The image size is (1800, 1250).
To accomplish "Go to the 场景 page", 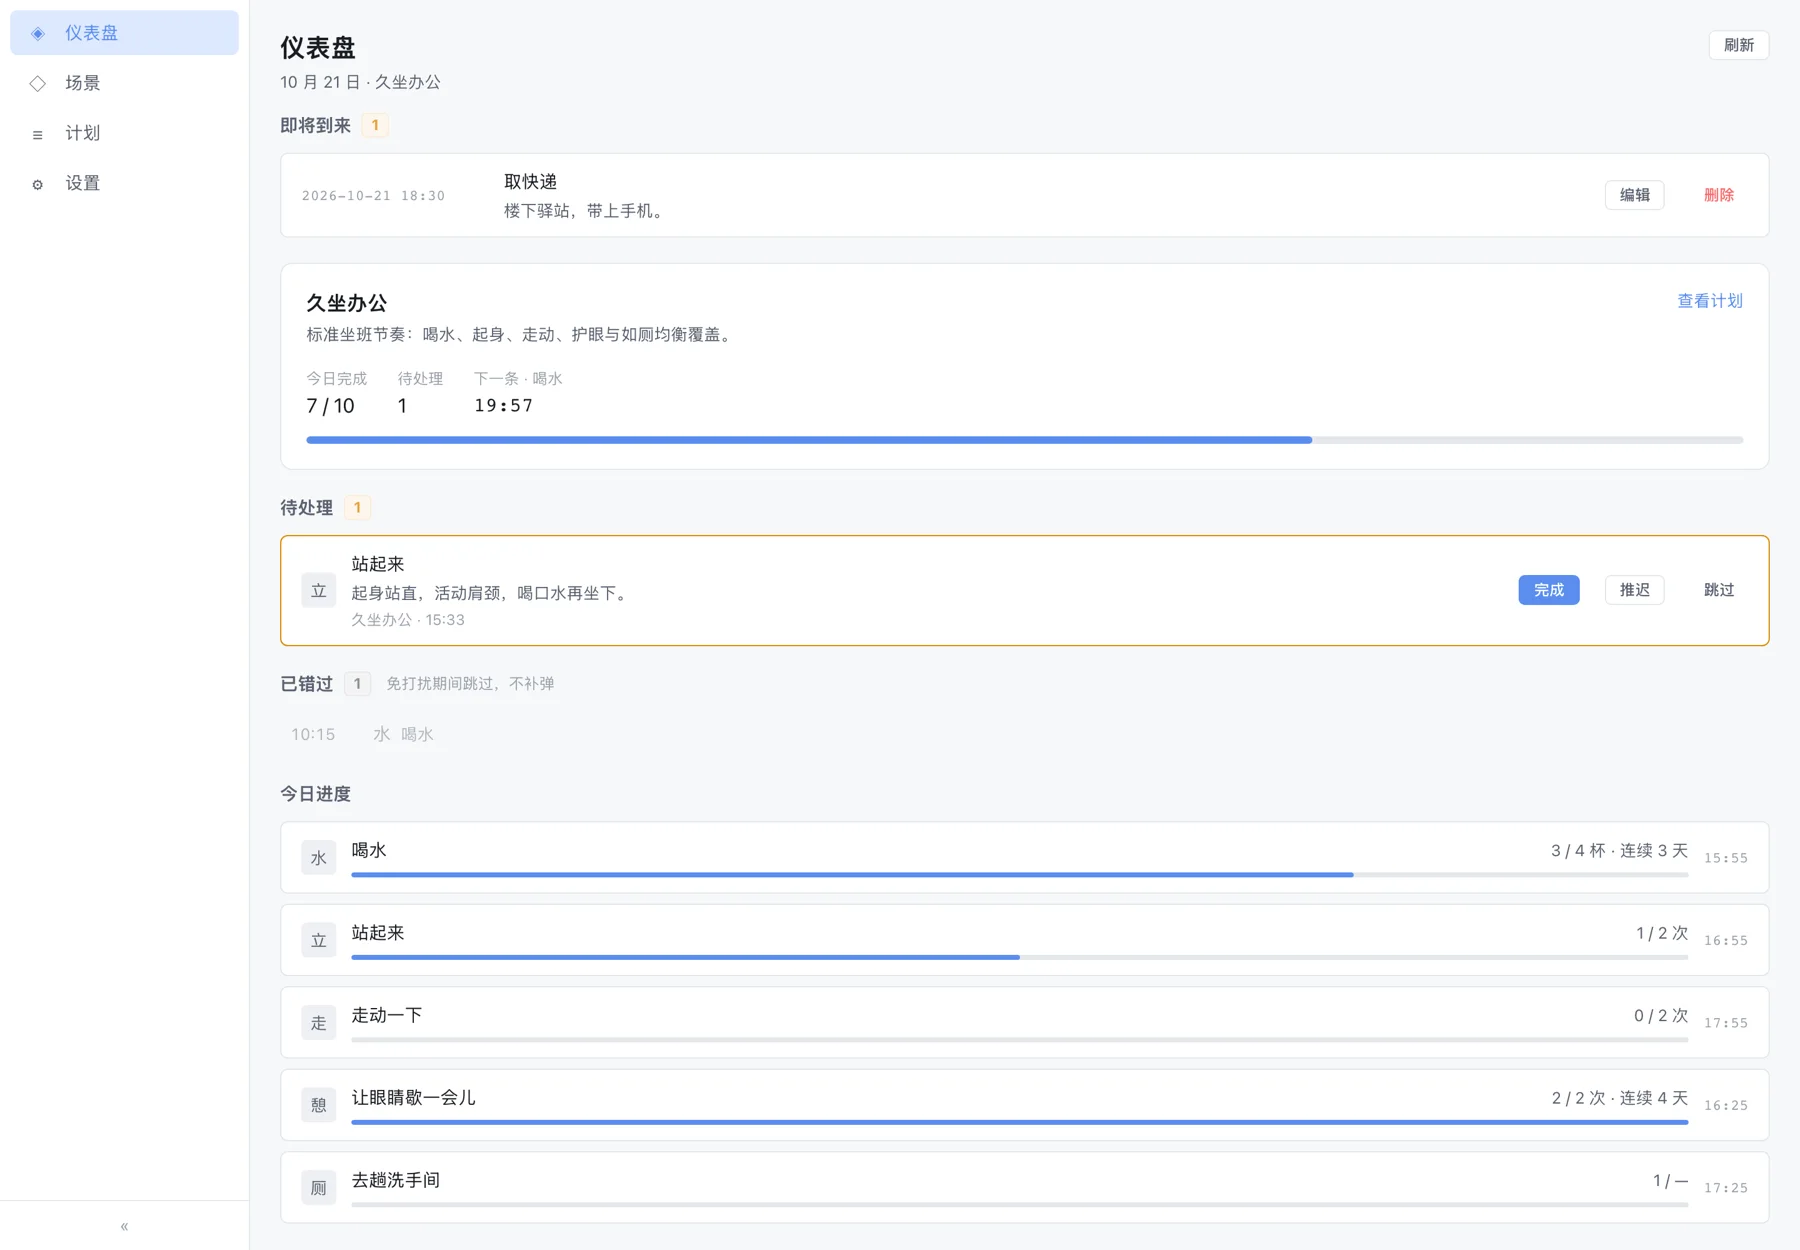I will [124, 83].
